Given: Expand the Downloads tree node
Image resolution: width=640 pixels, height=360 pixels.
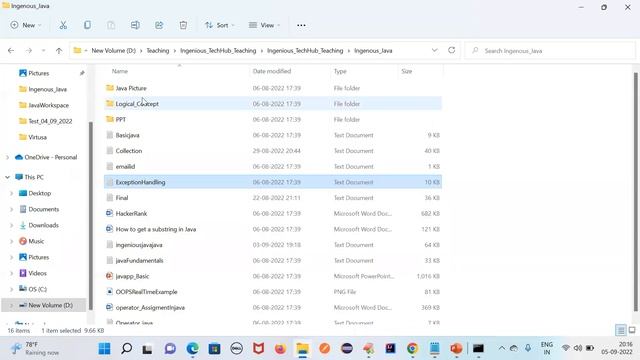Looking at the screenshot, I should (x=11, y=225).
